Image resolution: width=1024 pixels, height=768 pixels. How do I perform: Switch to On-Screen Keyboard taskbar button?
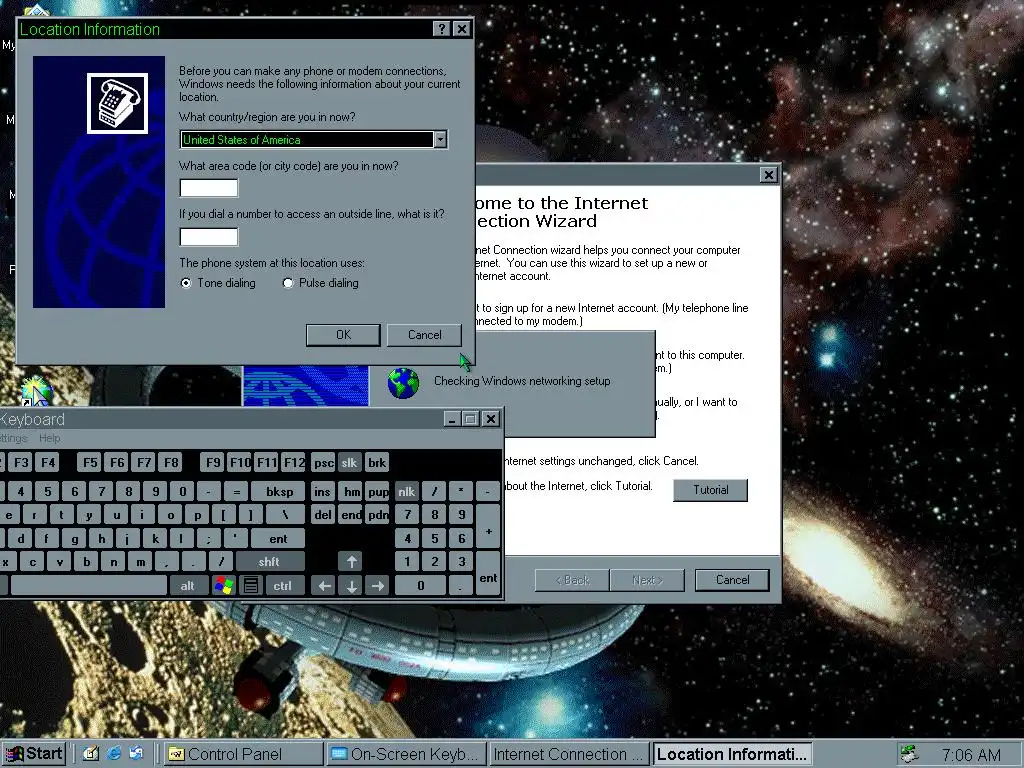coord(406,754)
